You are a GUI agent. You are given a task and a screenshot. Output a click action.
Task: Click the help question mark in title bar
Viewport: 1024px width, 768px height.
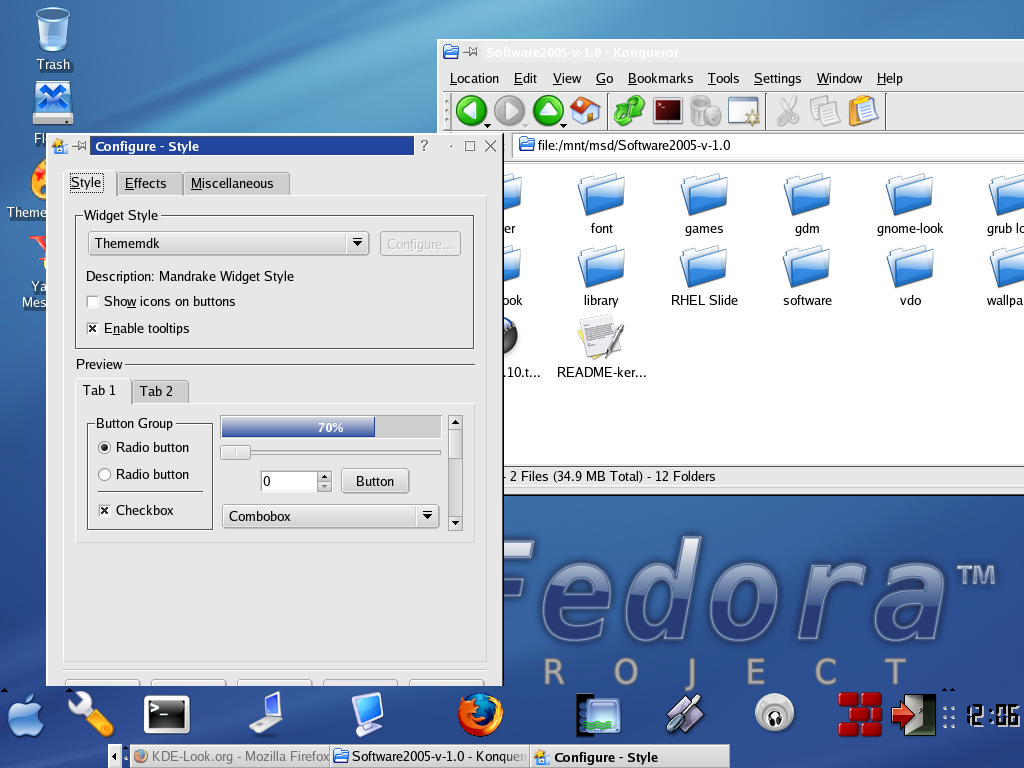424,146
